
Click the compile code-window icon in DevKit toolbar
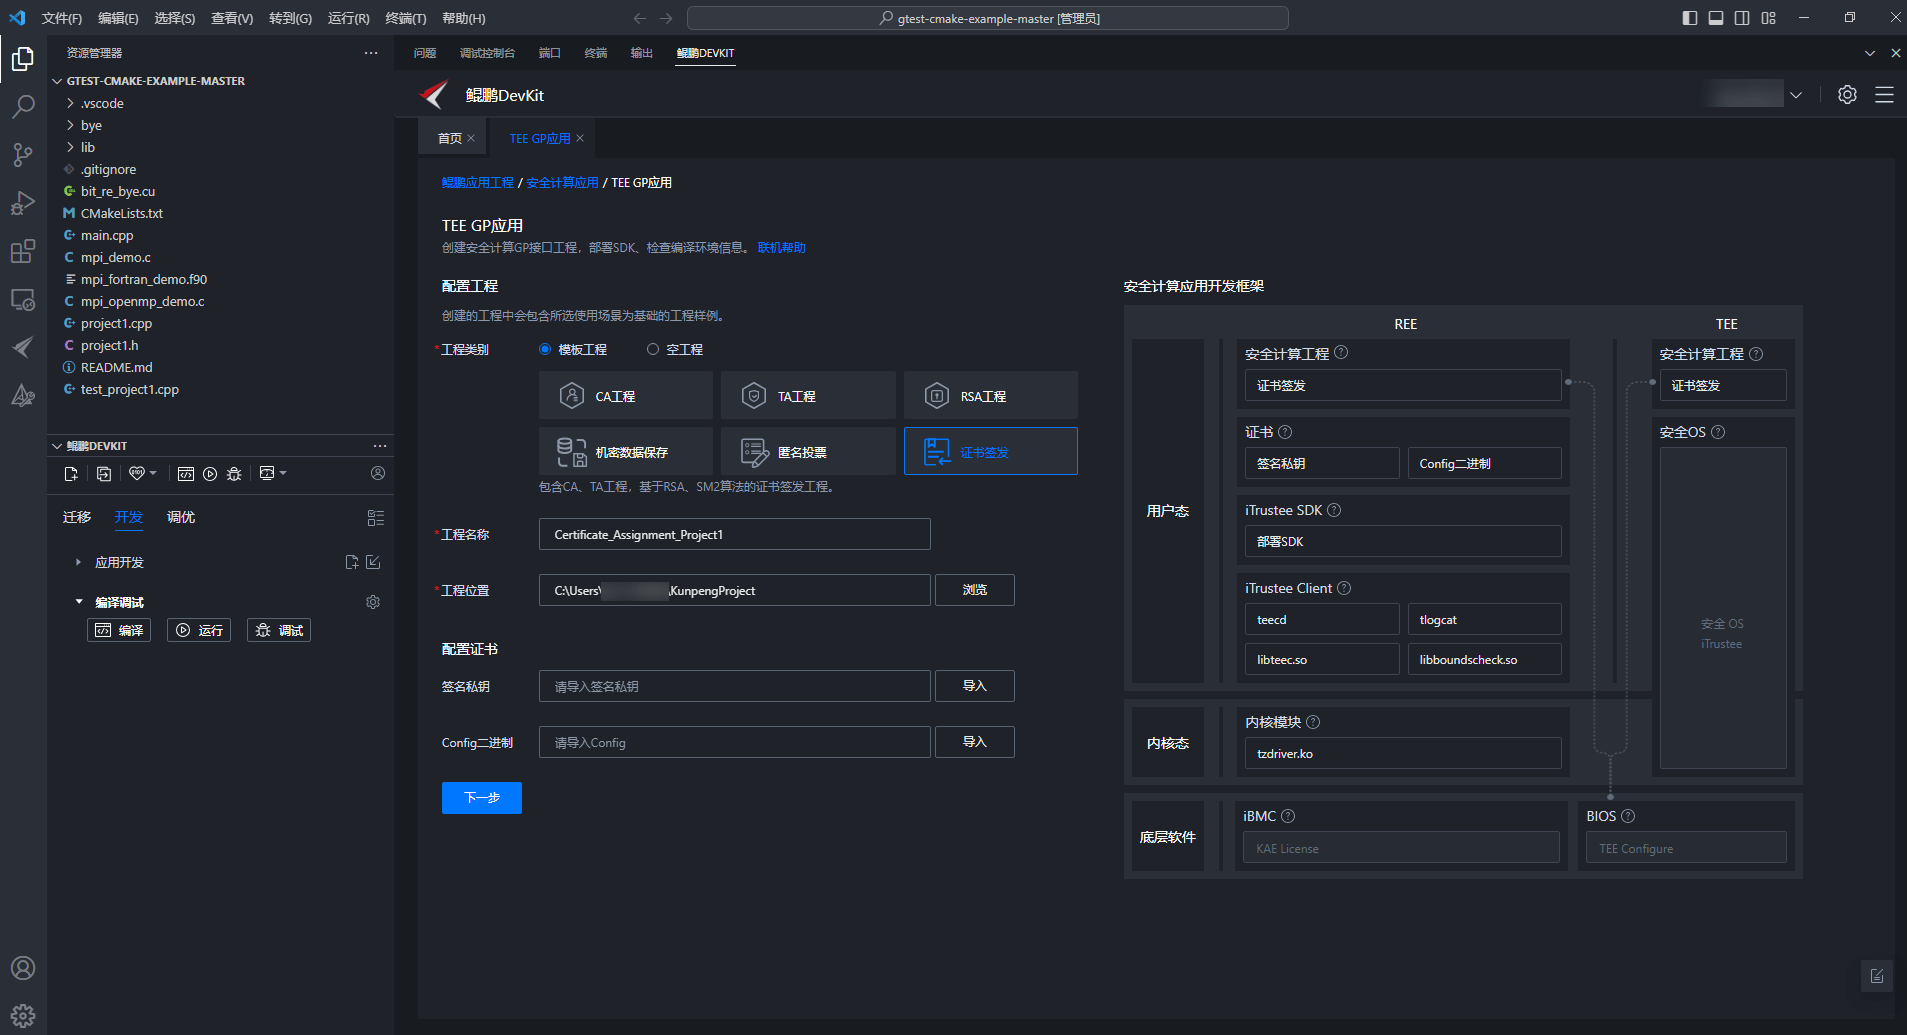click(186, 474)
